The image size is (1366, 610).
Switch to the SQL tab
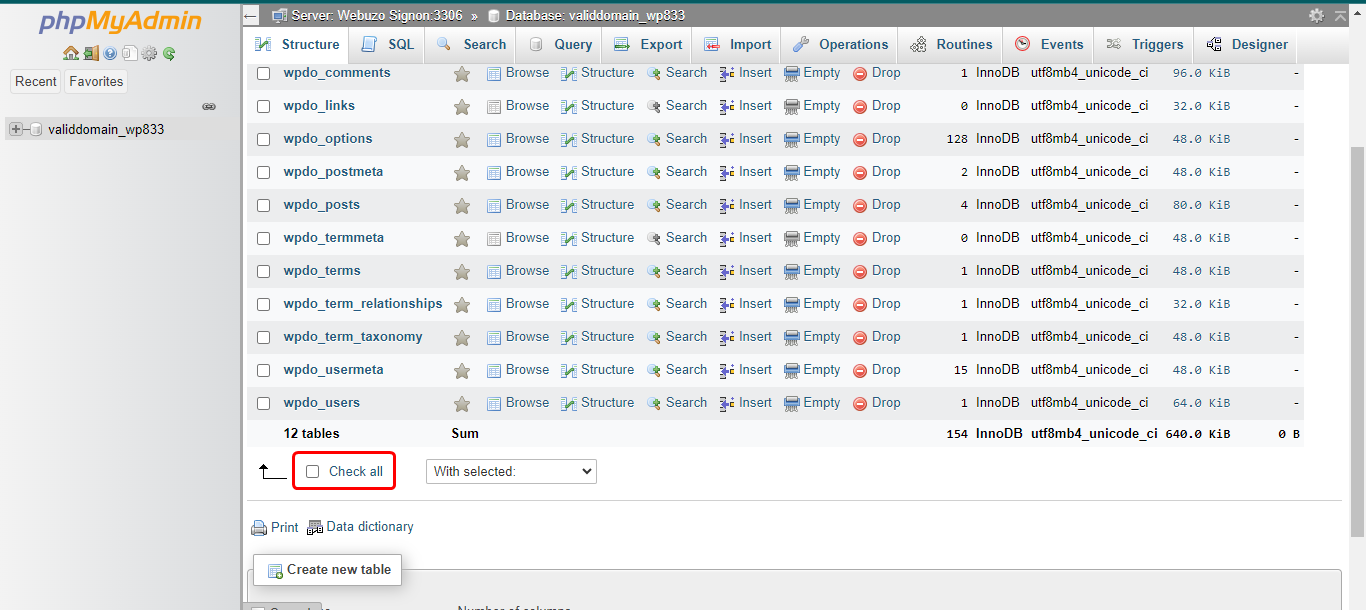coord(388,45)
